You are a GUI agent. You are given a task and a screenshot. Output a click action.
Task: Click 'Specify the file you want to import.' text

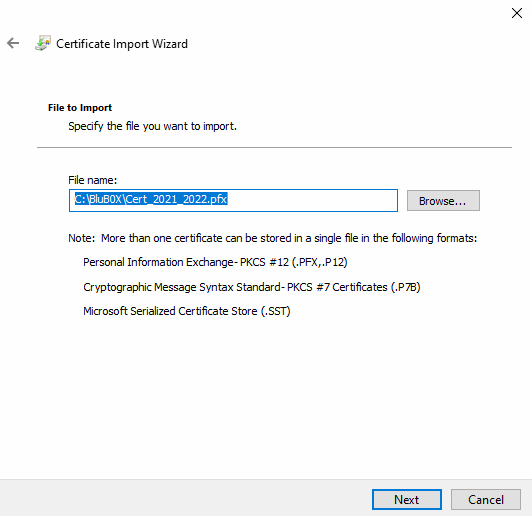tap(152, 126)
